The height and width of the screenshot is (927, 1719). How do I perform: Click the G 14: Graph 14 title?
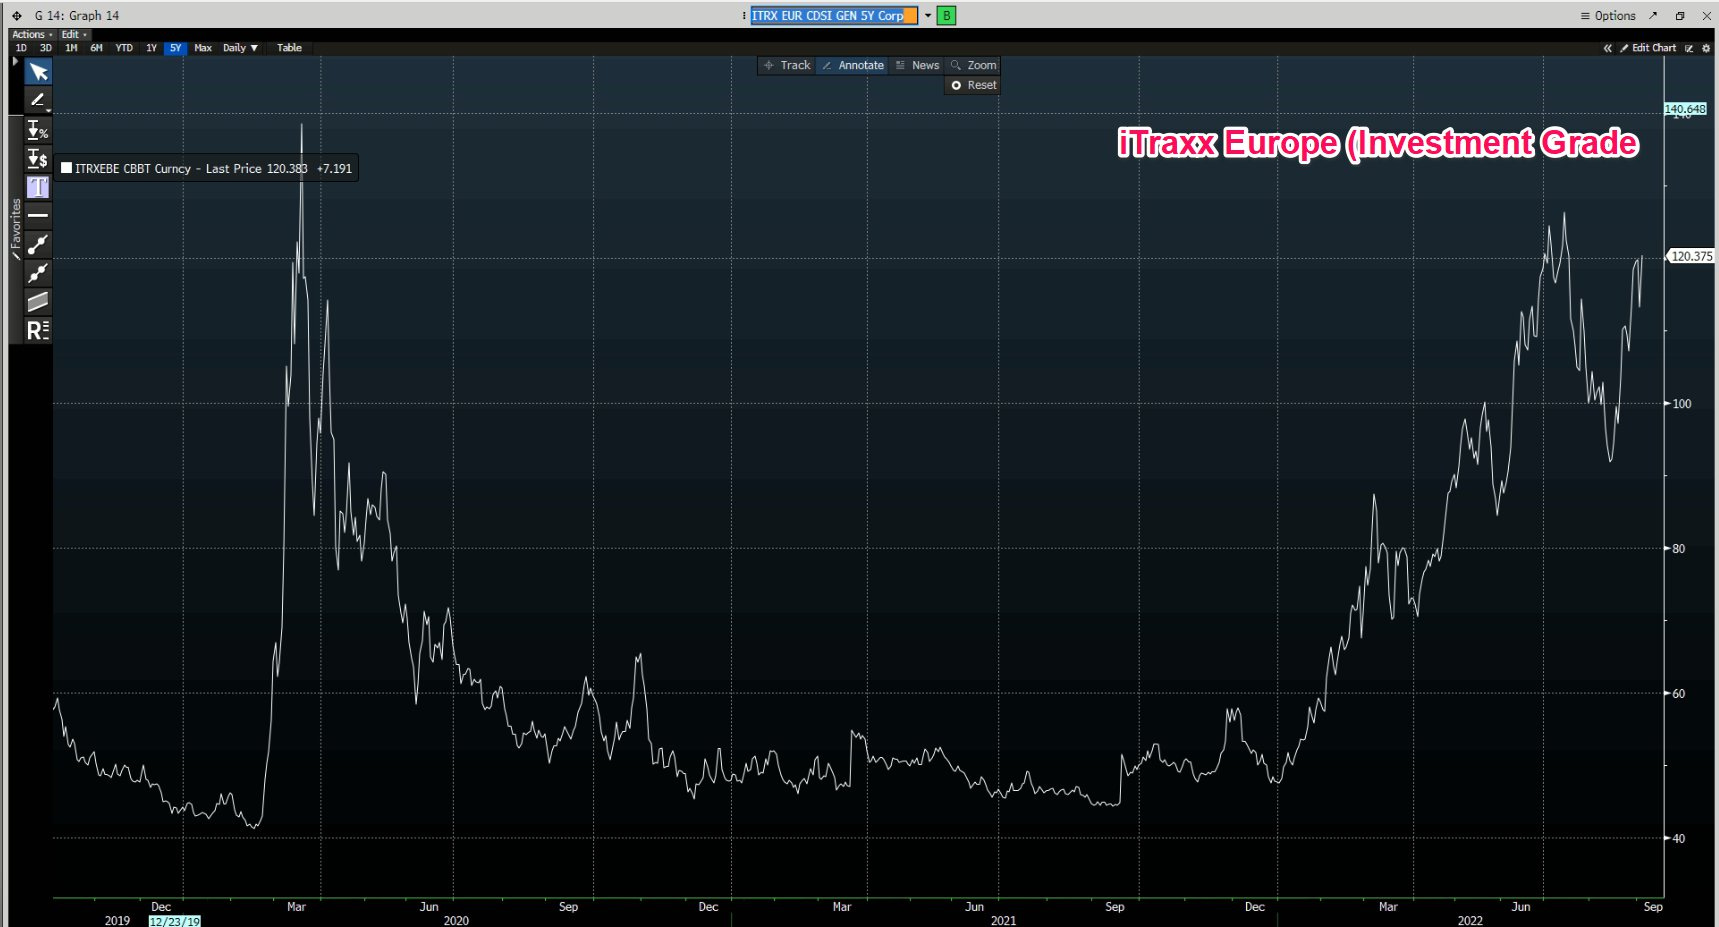(77, 16)
